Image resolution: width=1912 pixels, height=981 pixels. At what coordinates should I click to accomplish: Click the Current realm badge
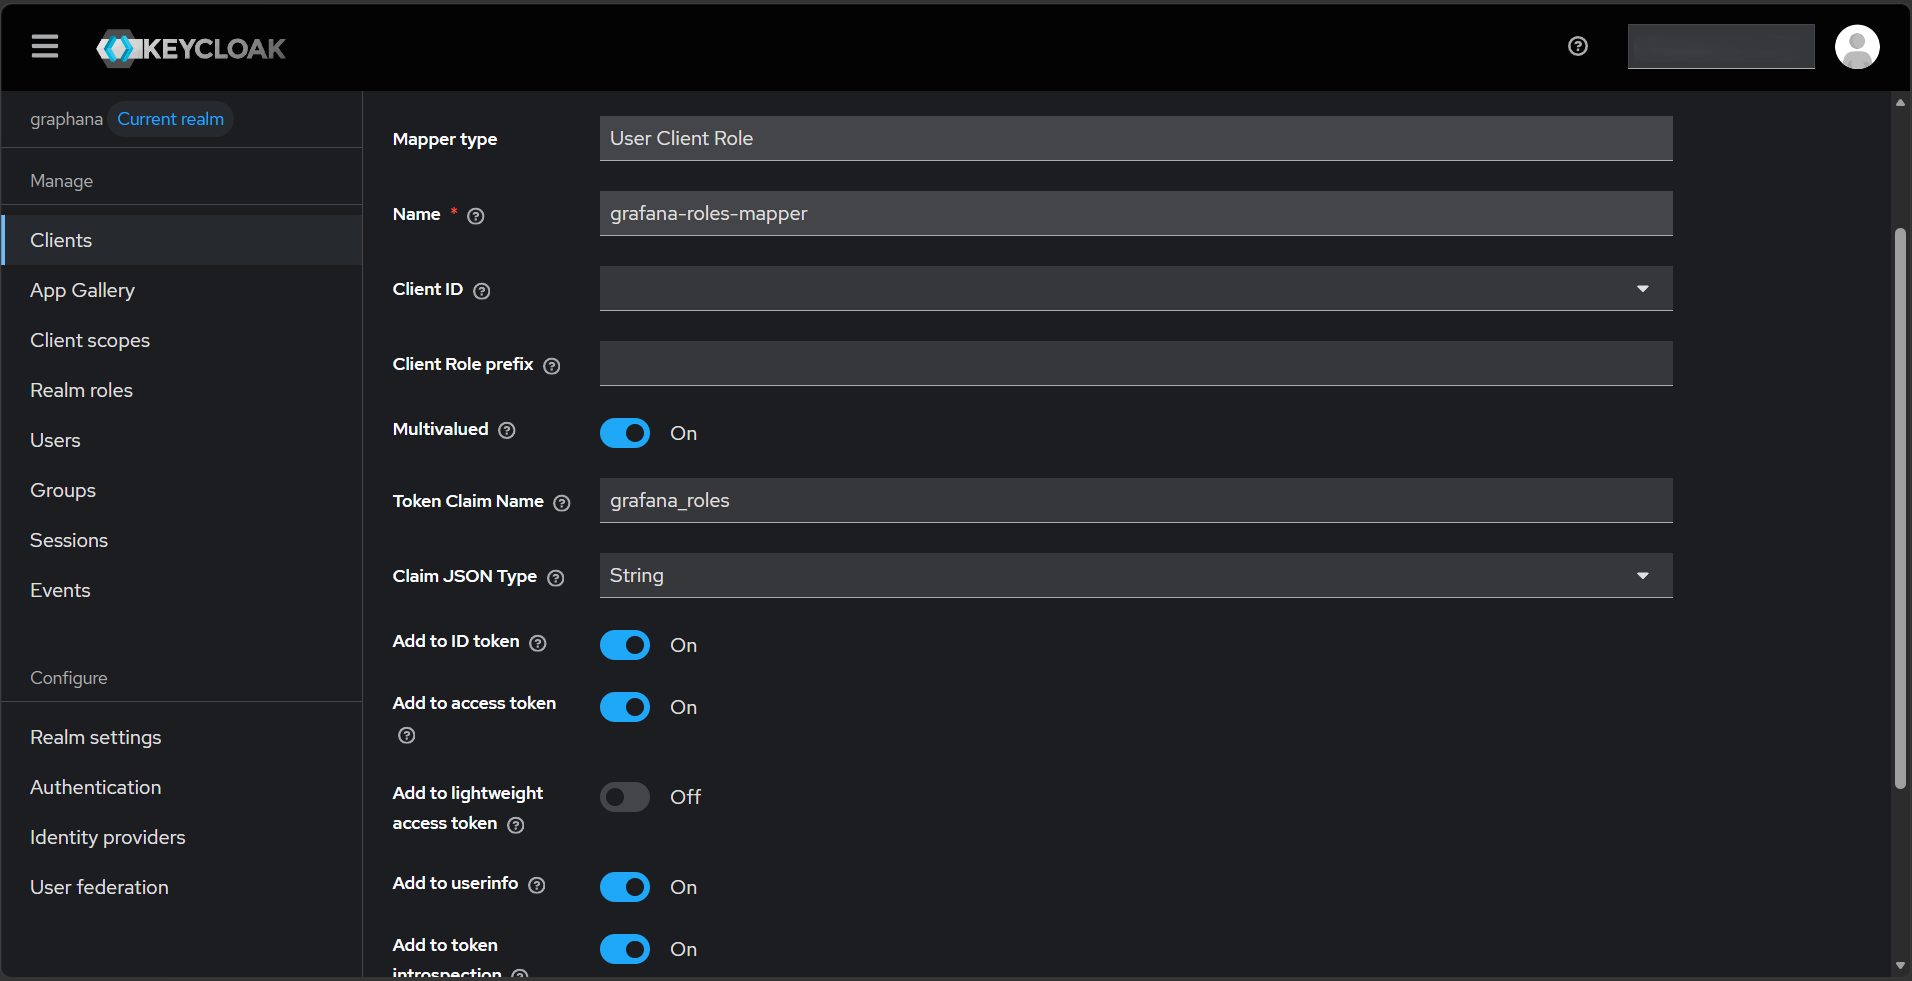tap(171, 119)
